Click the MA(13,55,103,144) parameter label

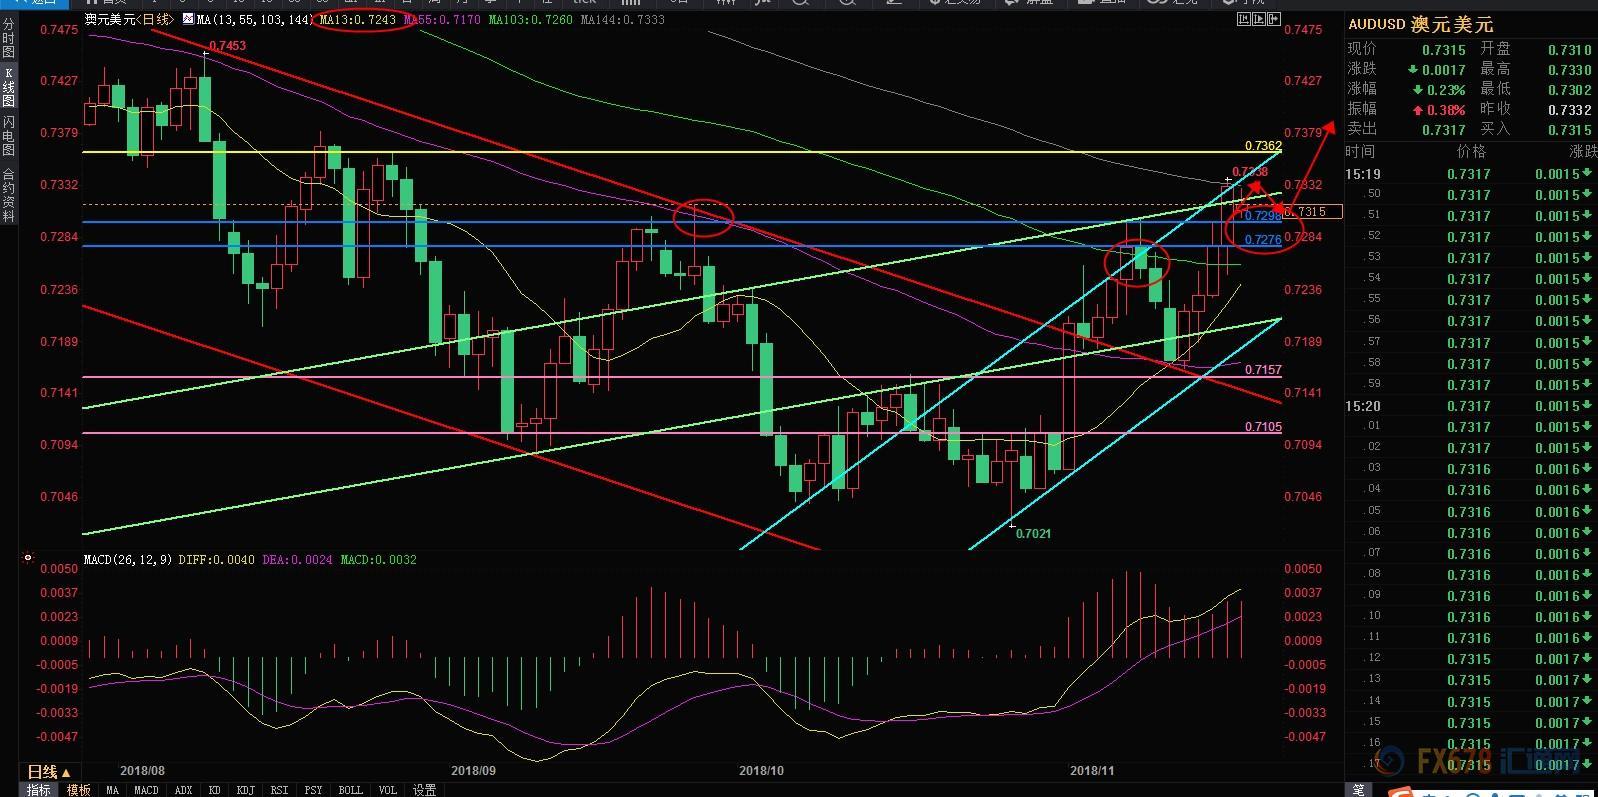click(256, 19)
